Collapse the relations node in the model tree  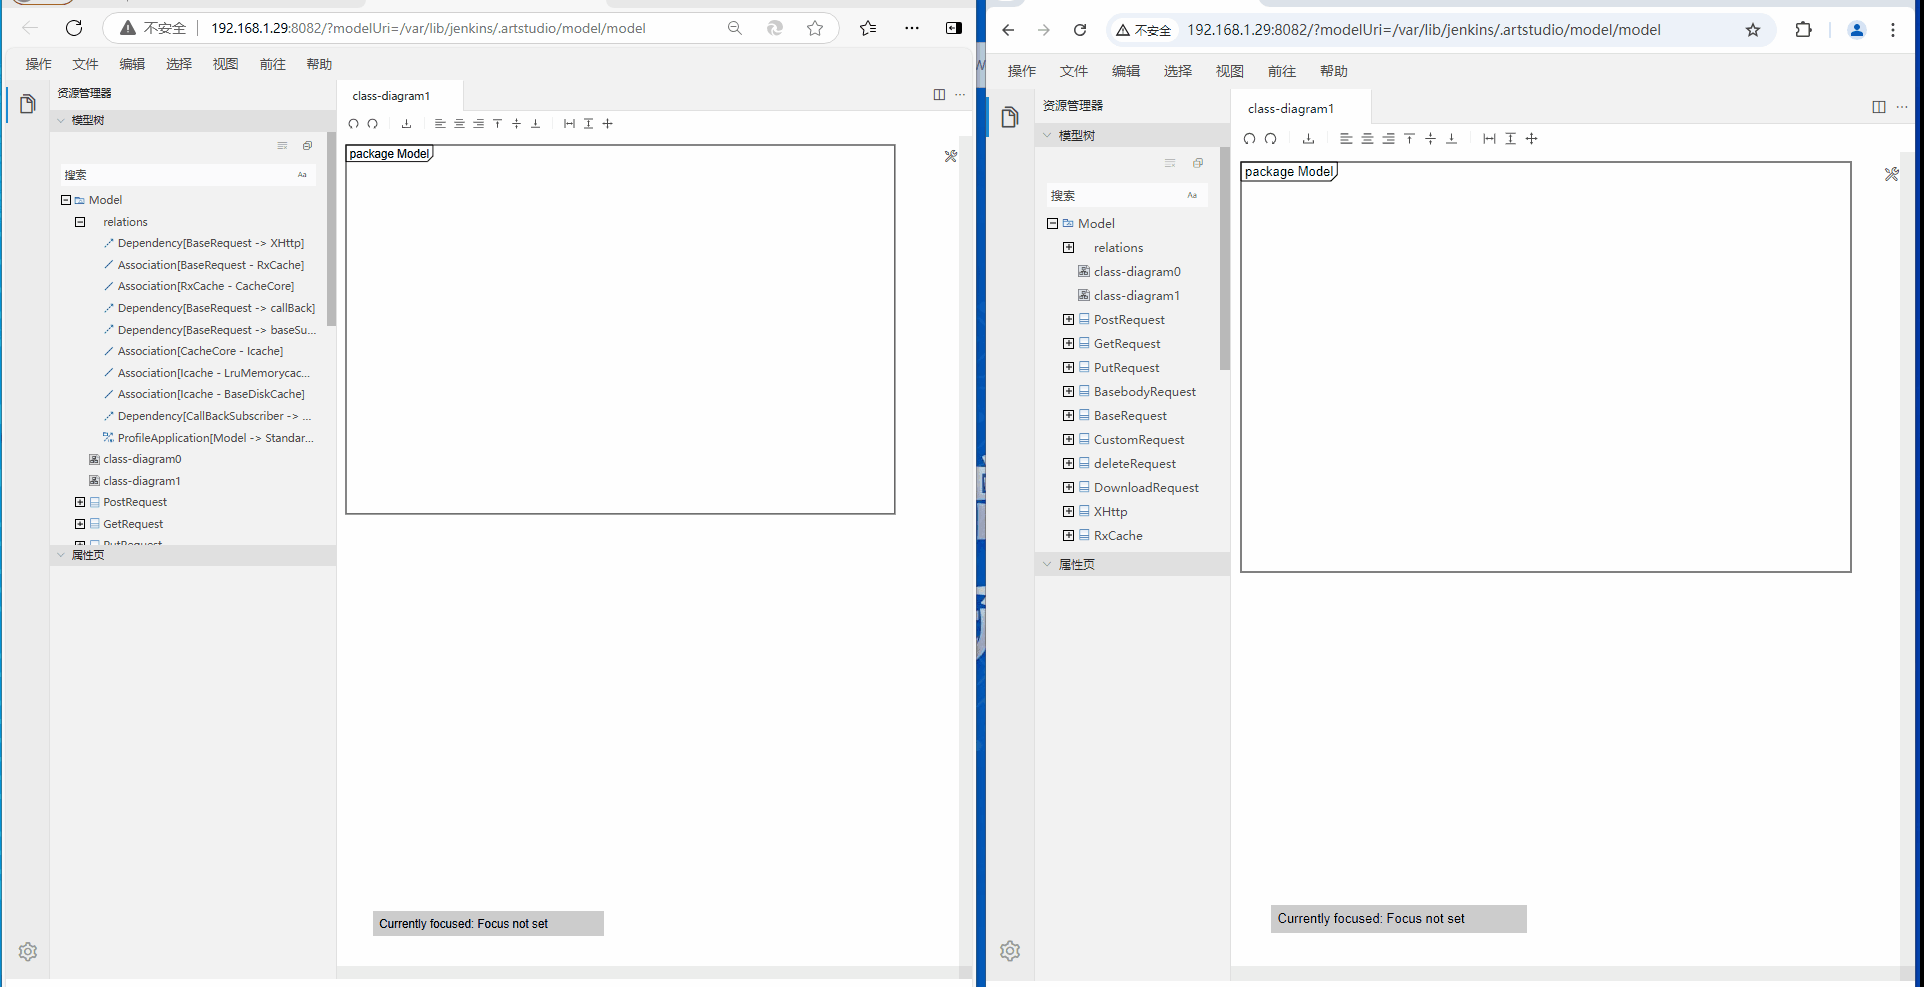click(80, 221)
